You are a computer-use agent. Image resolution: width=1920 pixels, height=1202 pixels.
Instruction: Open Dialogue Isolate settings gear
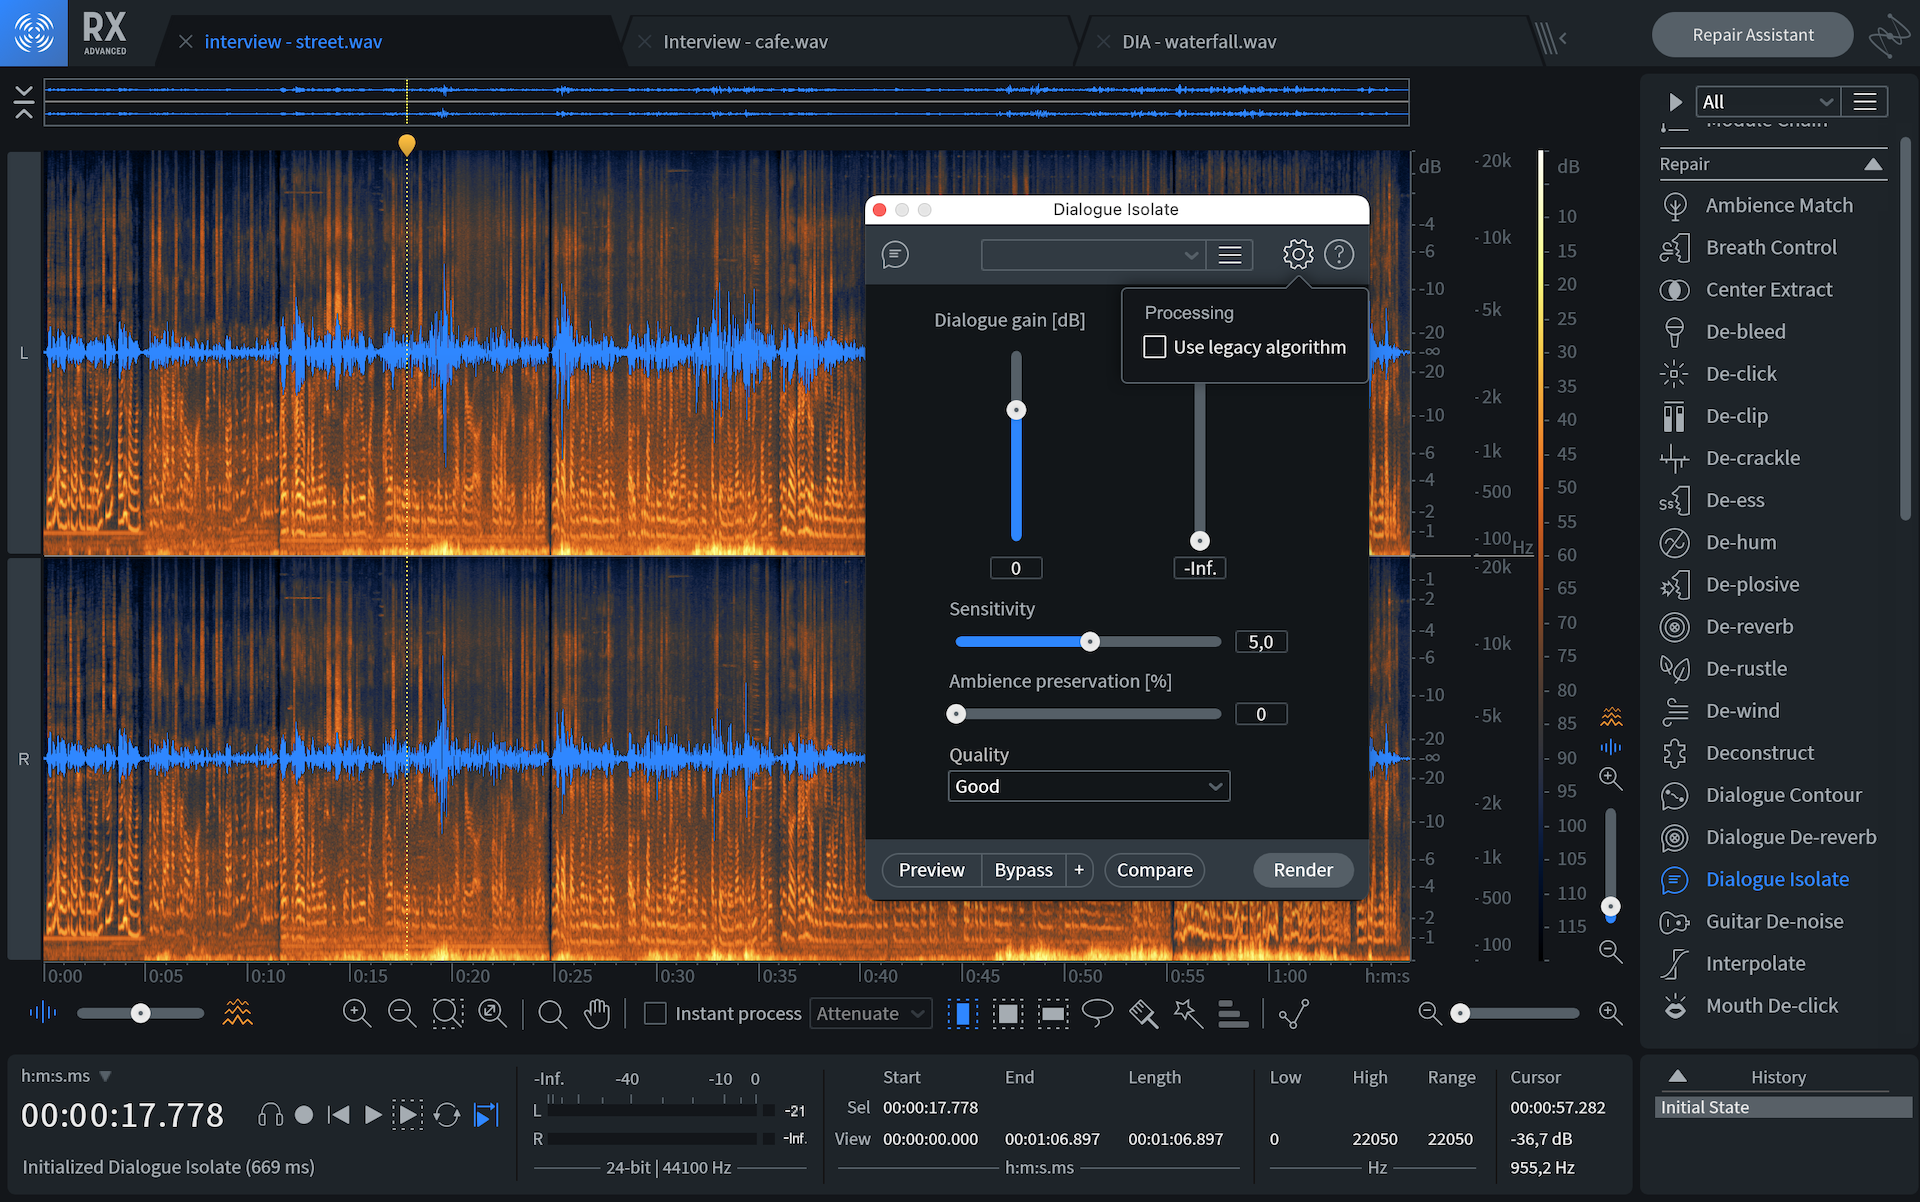(x=1298, y=254)
